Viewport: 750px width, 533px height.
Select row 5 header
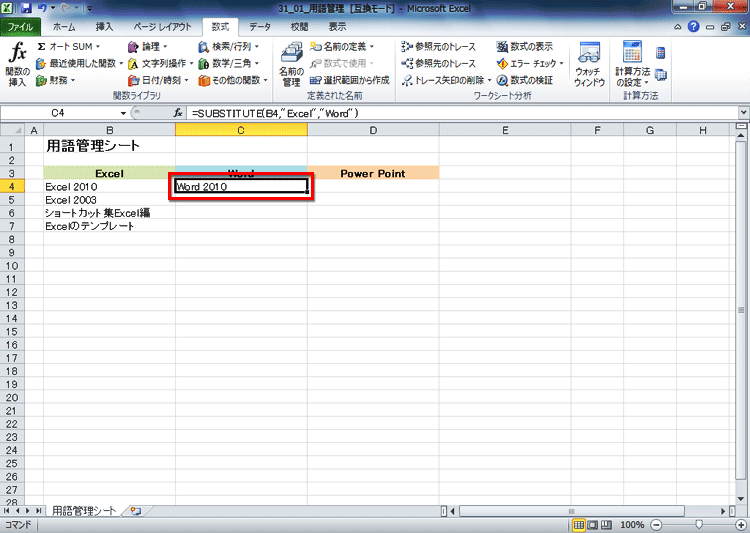tap(12, 200)
